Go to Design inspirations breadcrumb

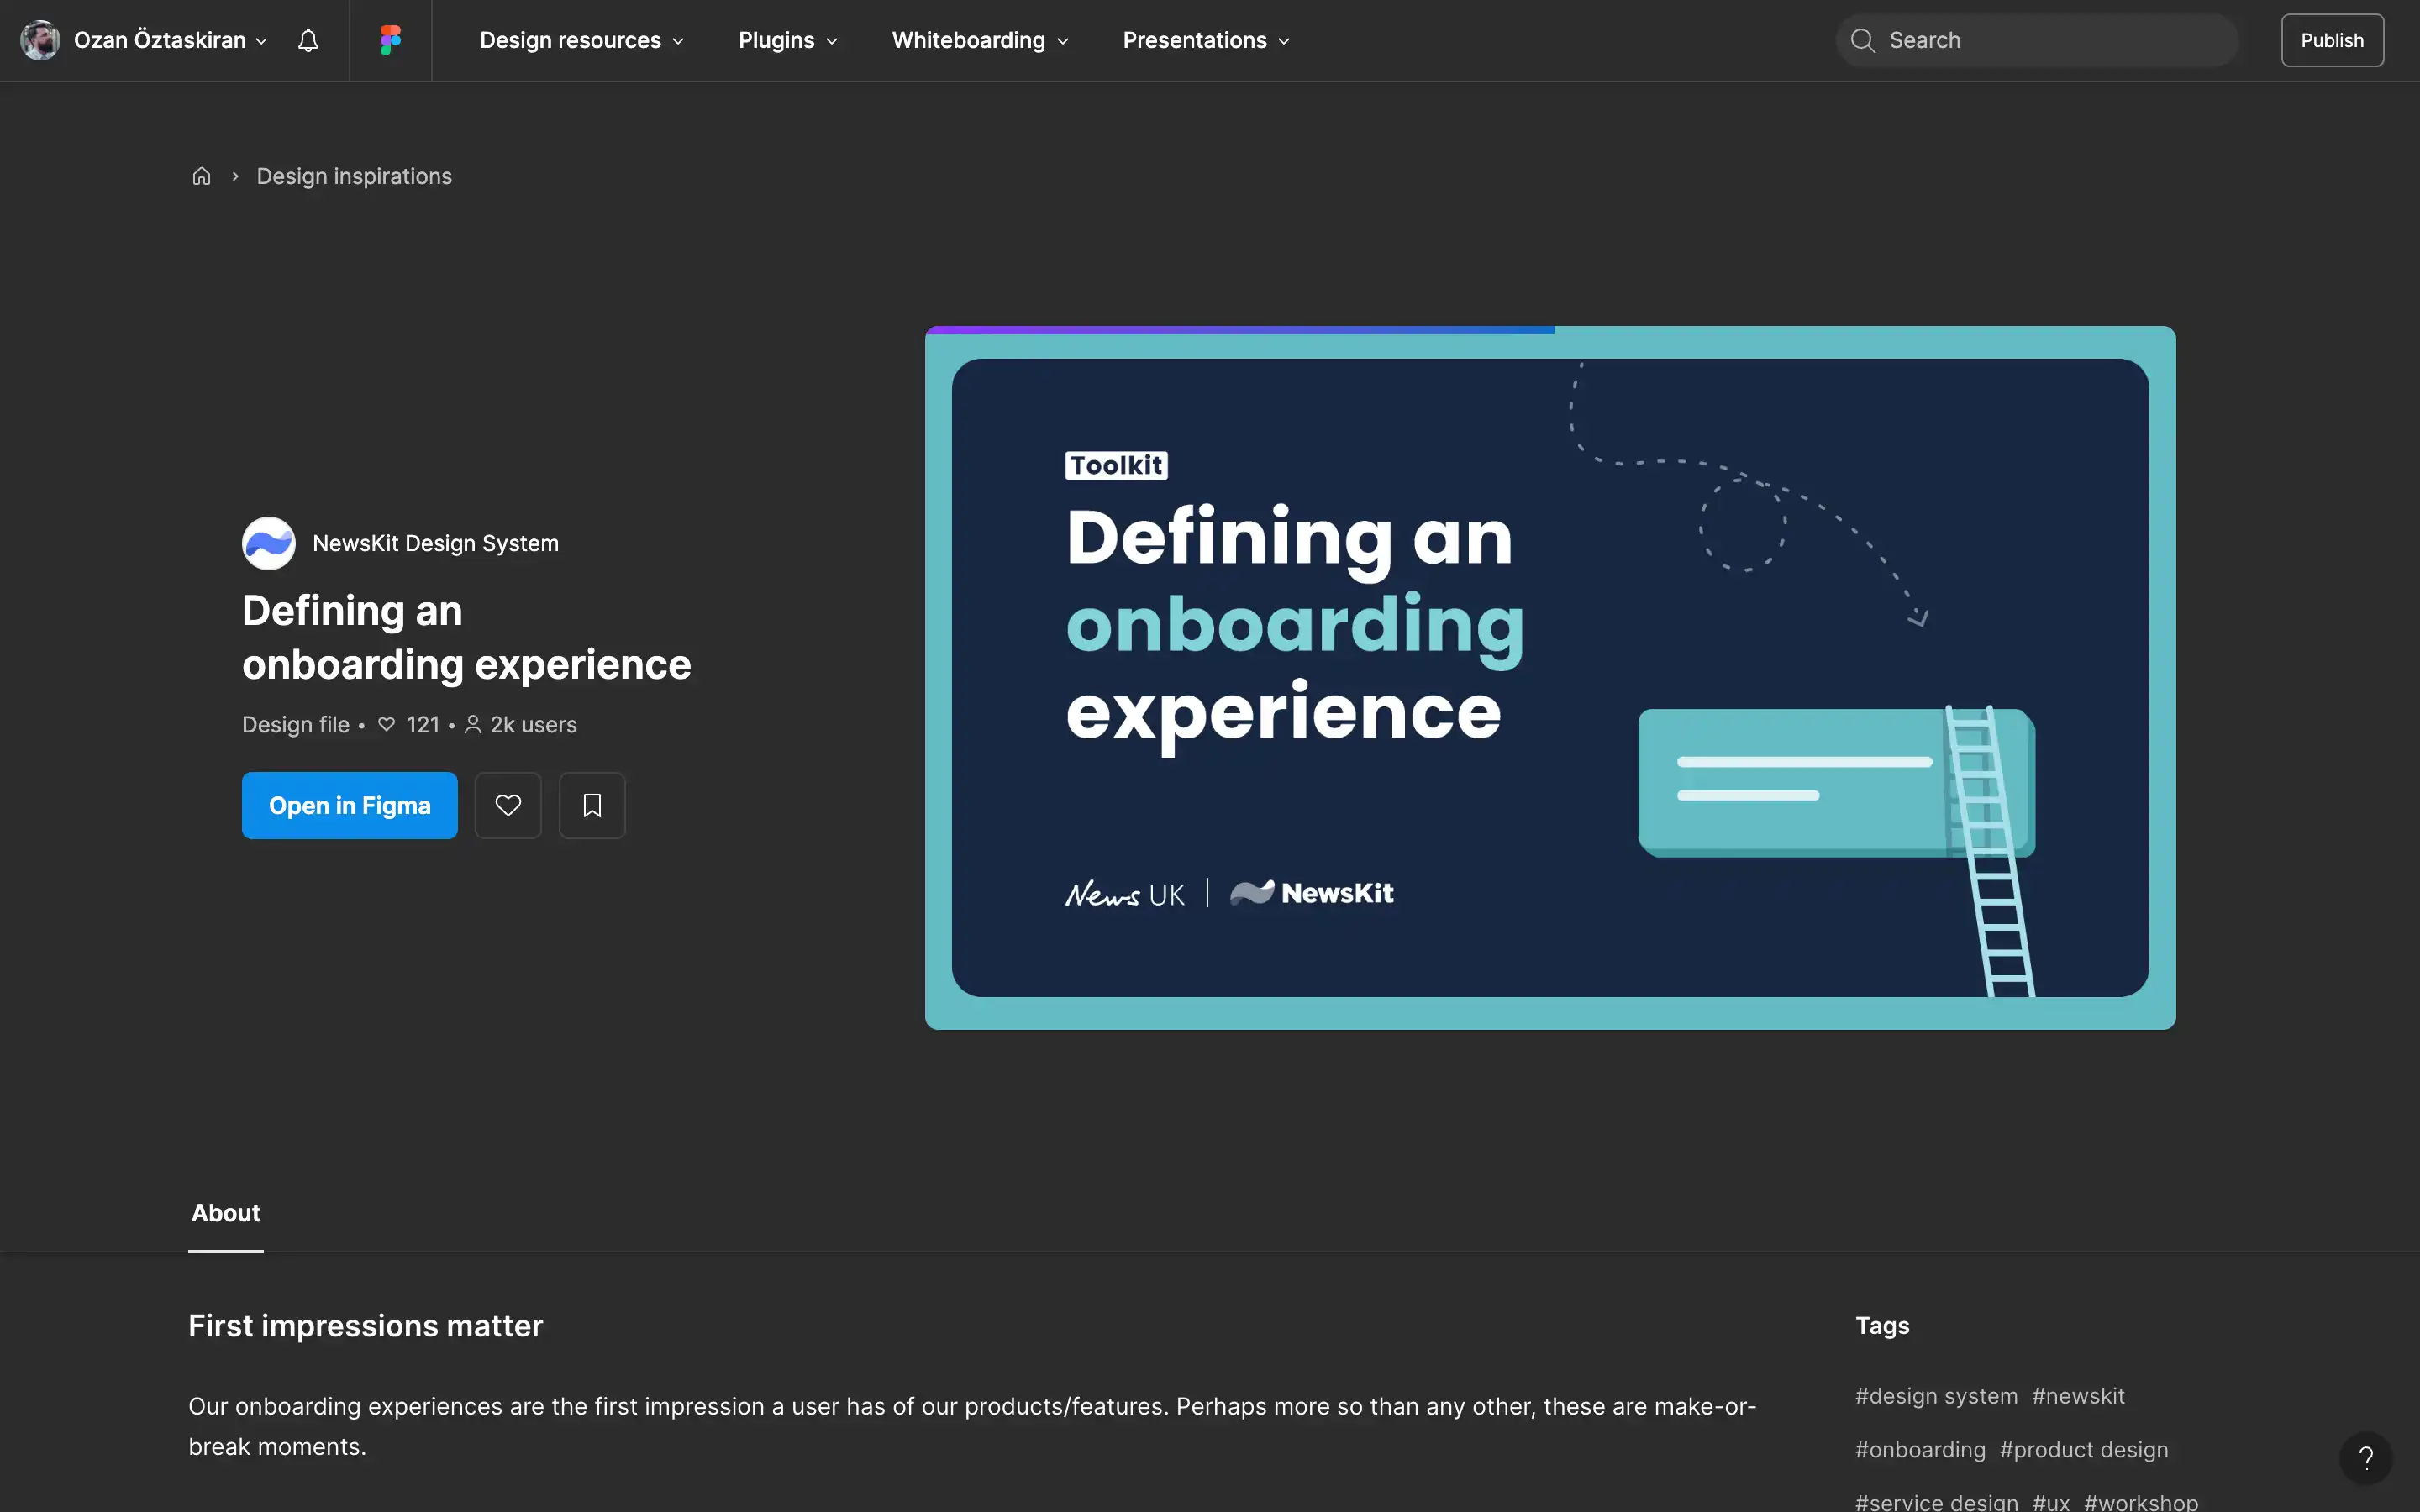[x=354, y=176]
